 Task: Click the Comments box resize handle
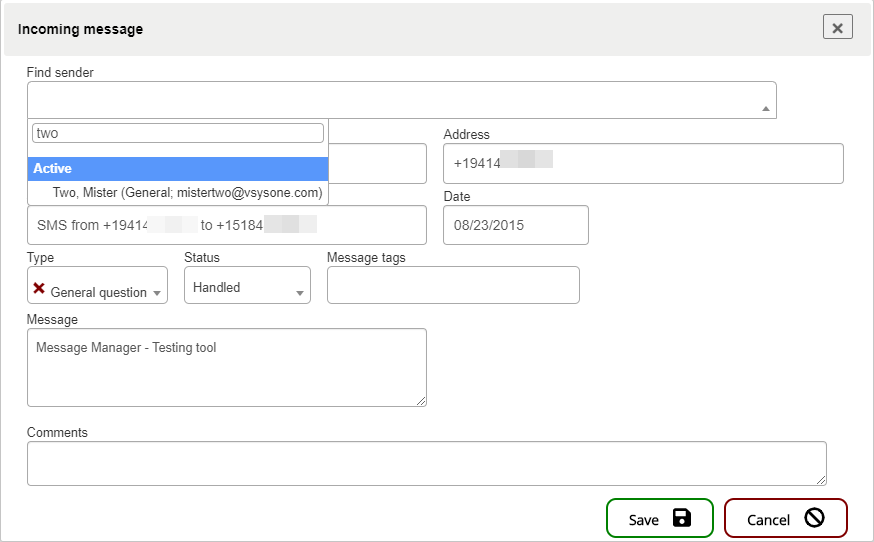coord(821,480)
